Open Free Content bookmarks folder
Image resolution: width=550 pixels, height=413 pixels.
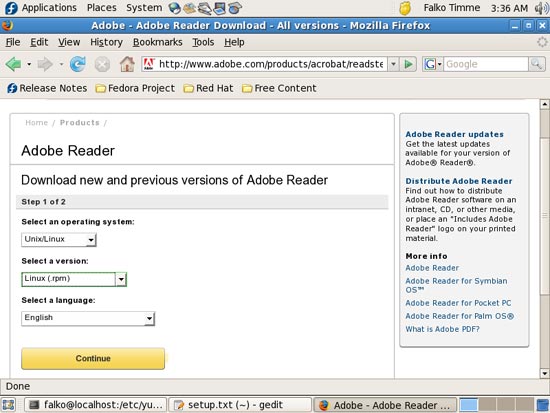[x=279, y=88]
